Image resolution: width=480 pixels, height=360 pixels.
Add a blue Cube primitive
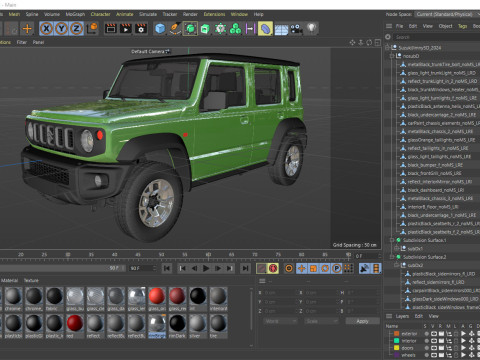click(x=160, y=29)
